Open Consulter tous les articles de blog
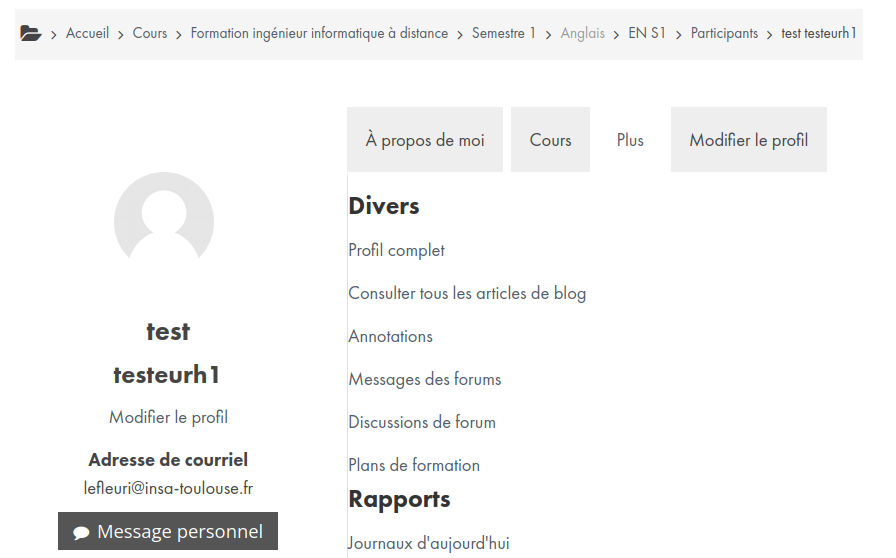The width and height of the screenshot is (896, 558). point(467,293)
